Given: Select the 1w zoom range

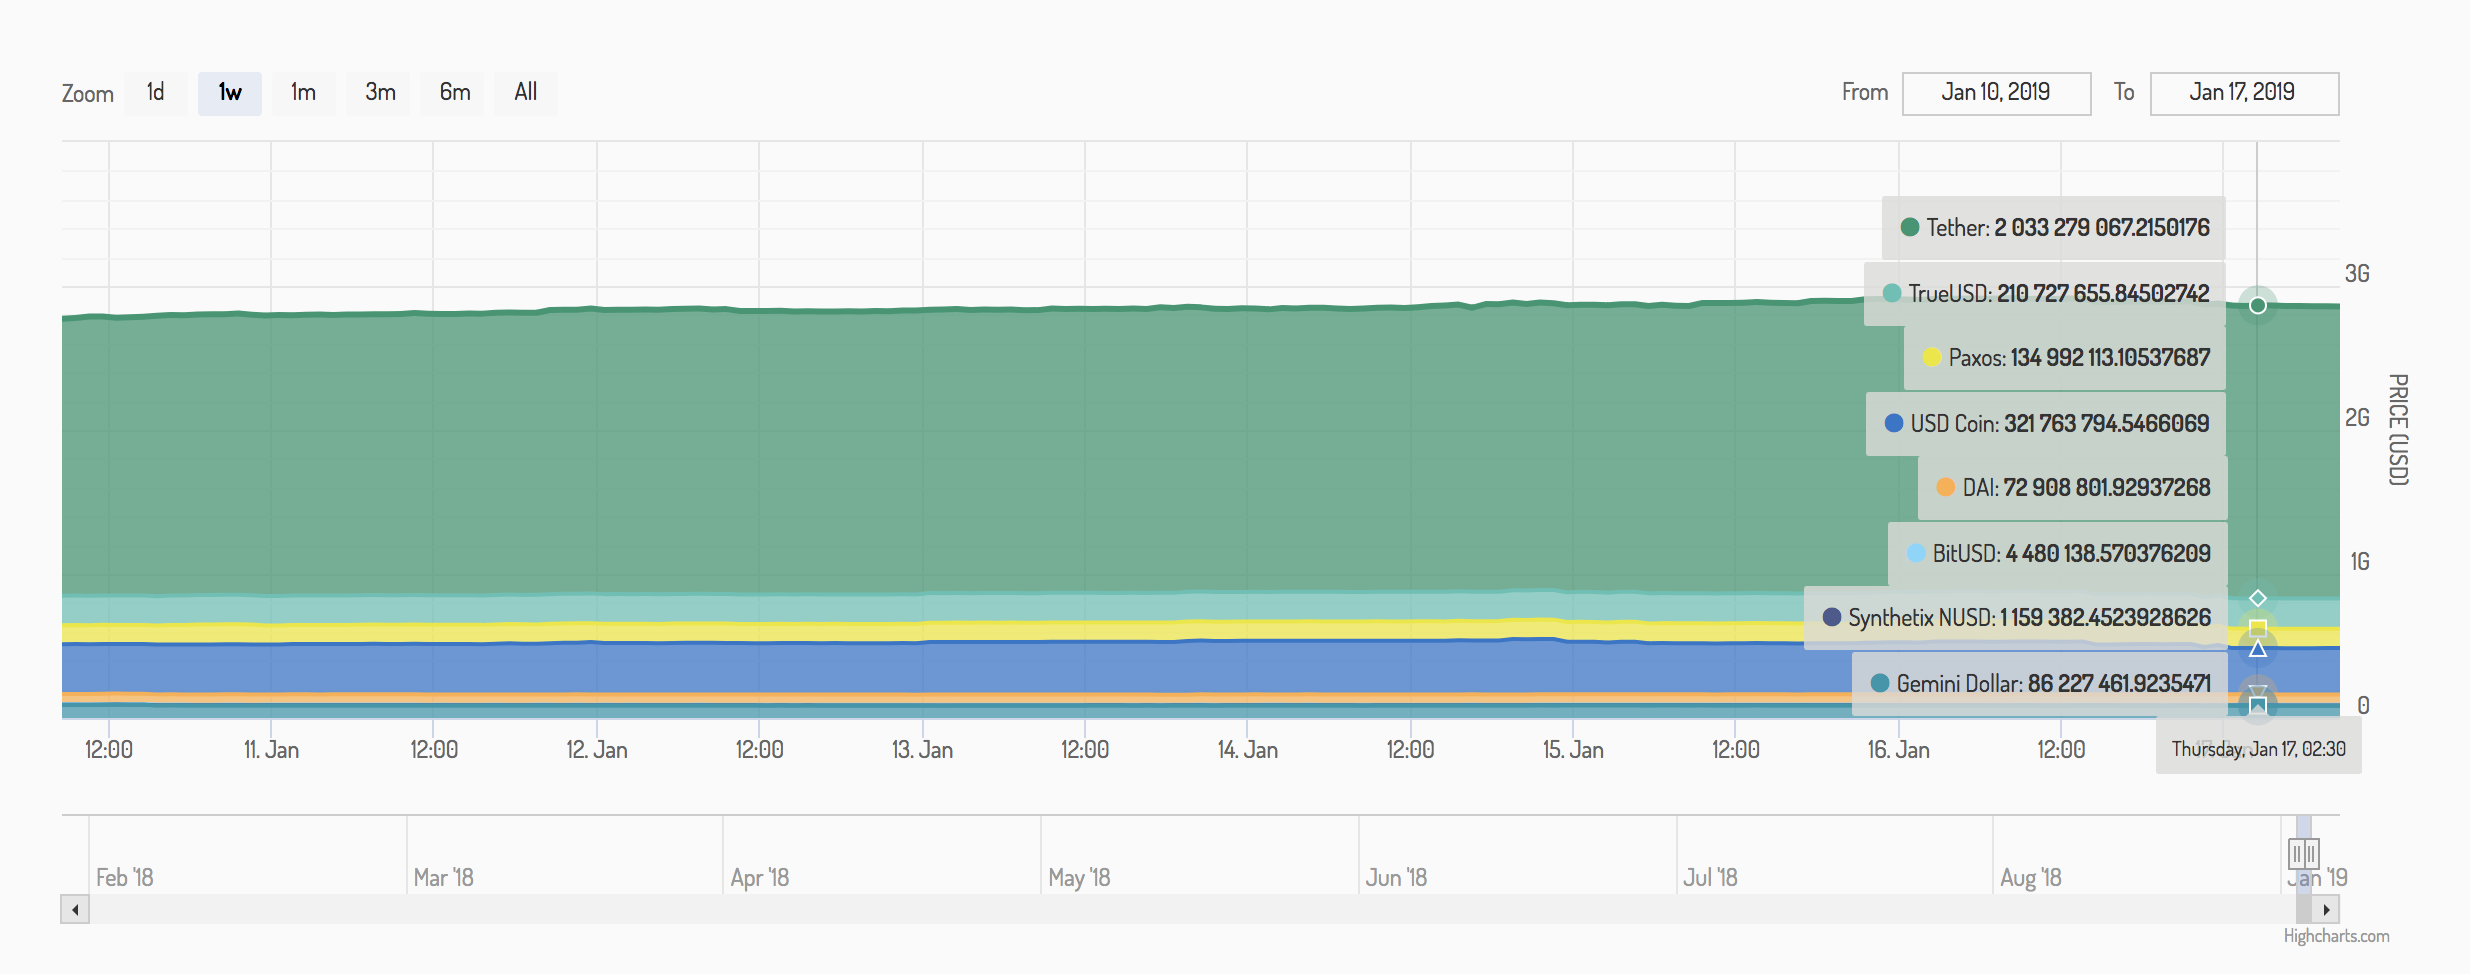Looking at the screenshot, I should click(229, 93).
